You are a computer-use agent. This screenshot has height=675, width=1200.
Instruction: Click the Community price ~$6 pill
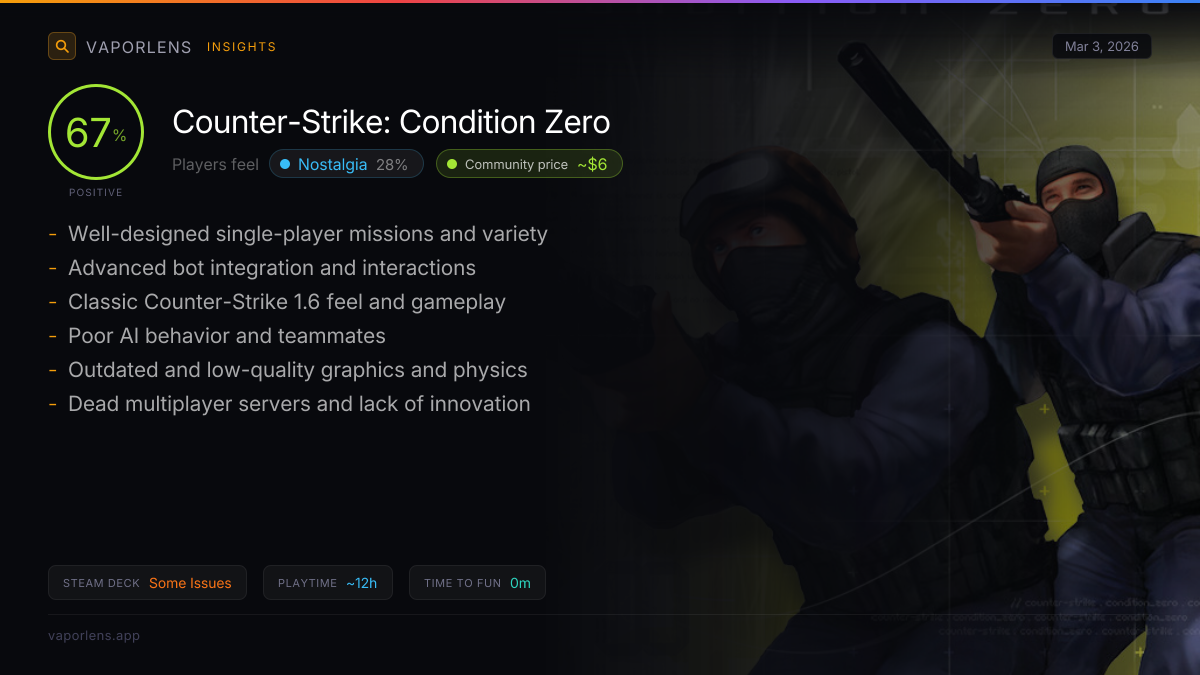pyautogui.click(x=529, y=164)
